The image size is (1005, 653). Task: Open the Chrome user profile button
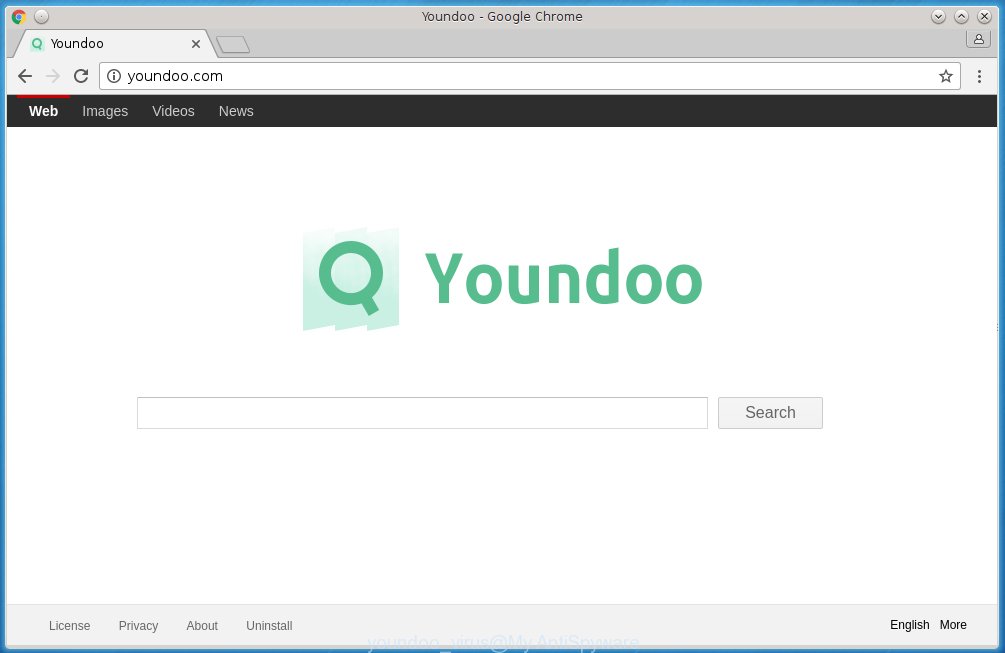[x=978, y=40]
